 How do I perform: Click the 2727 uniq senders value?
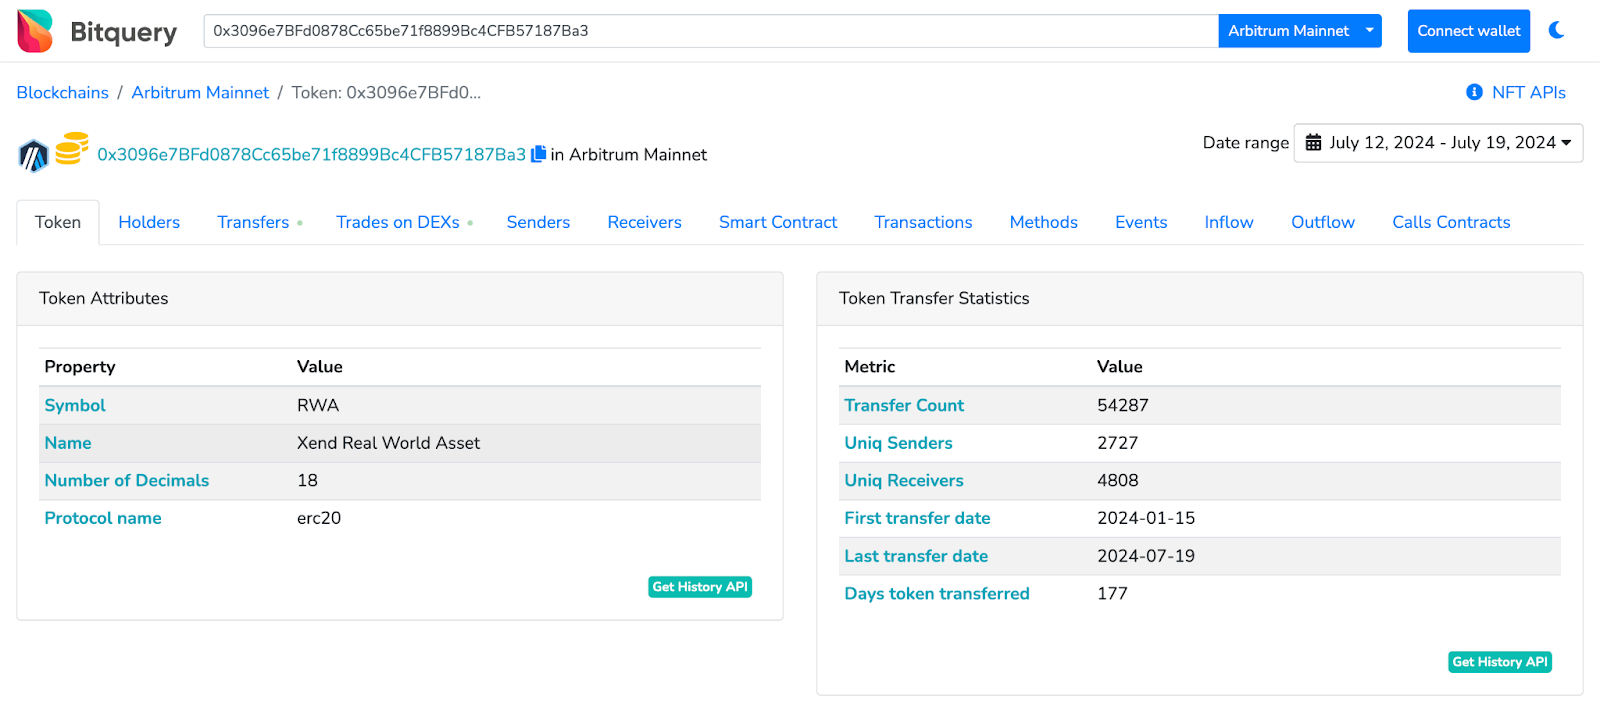tap(1118, 443)
